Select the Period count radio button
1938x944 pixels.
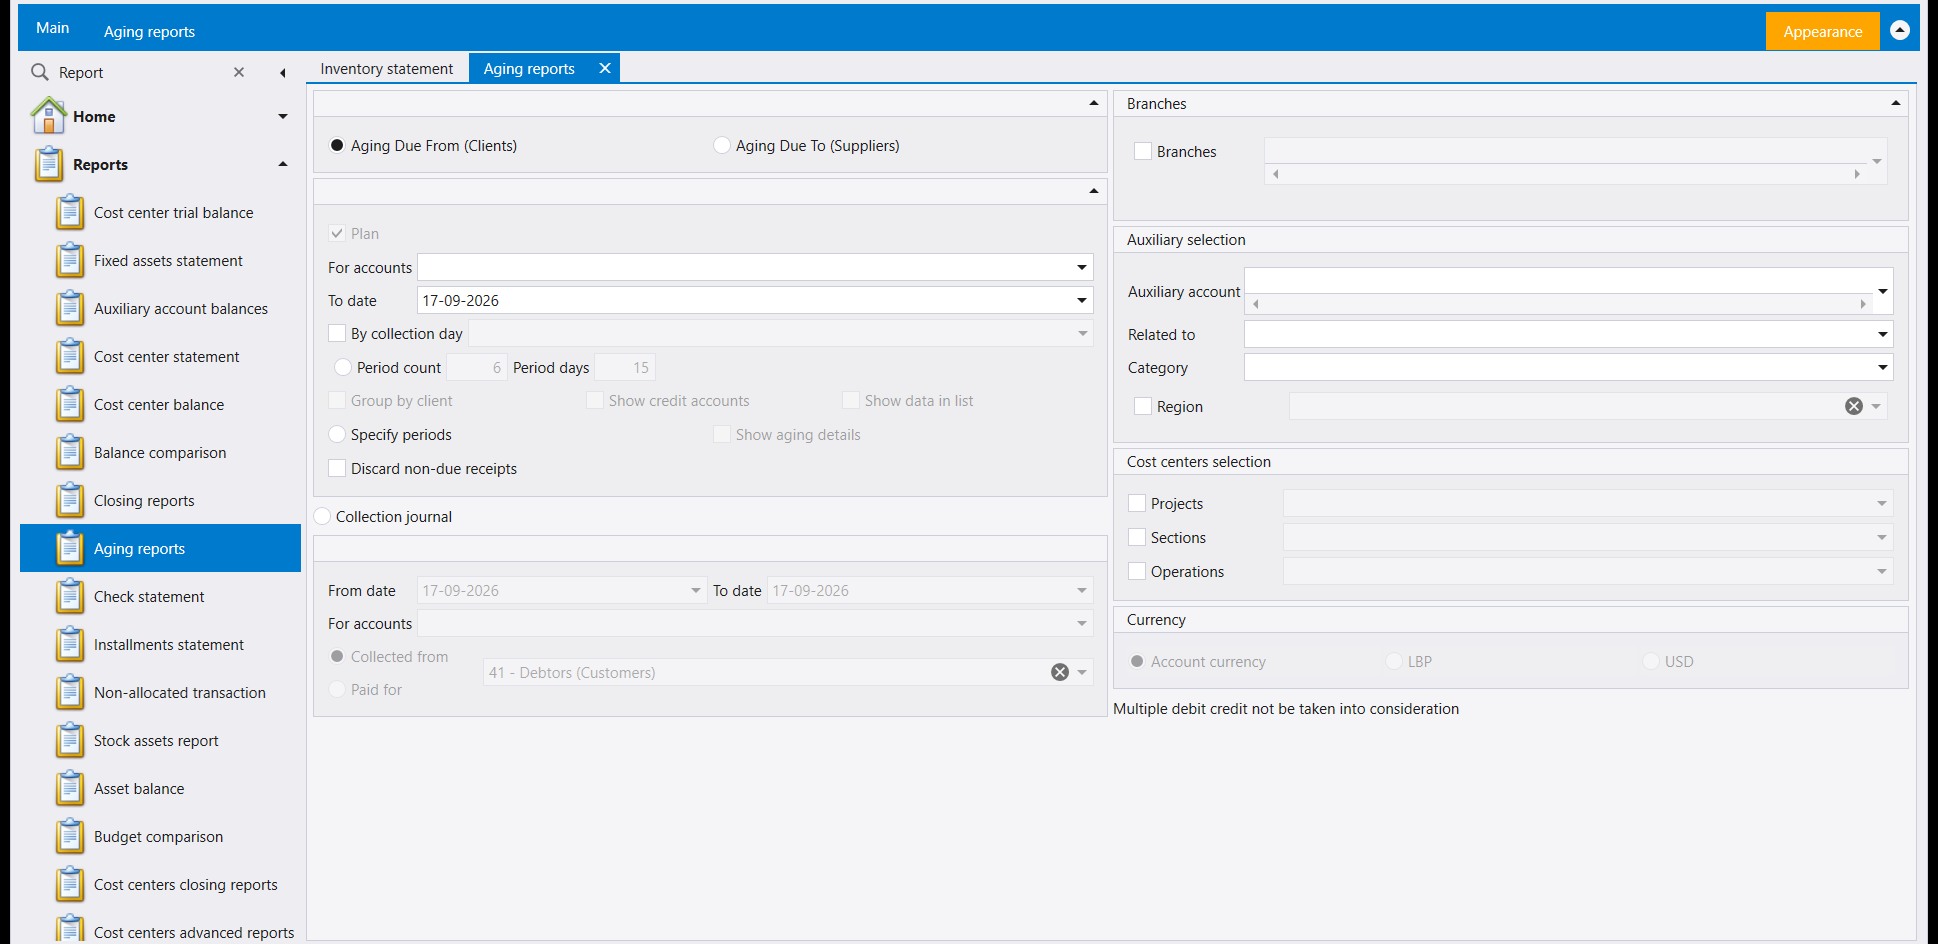tap(343, 367)
